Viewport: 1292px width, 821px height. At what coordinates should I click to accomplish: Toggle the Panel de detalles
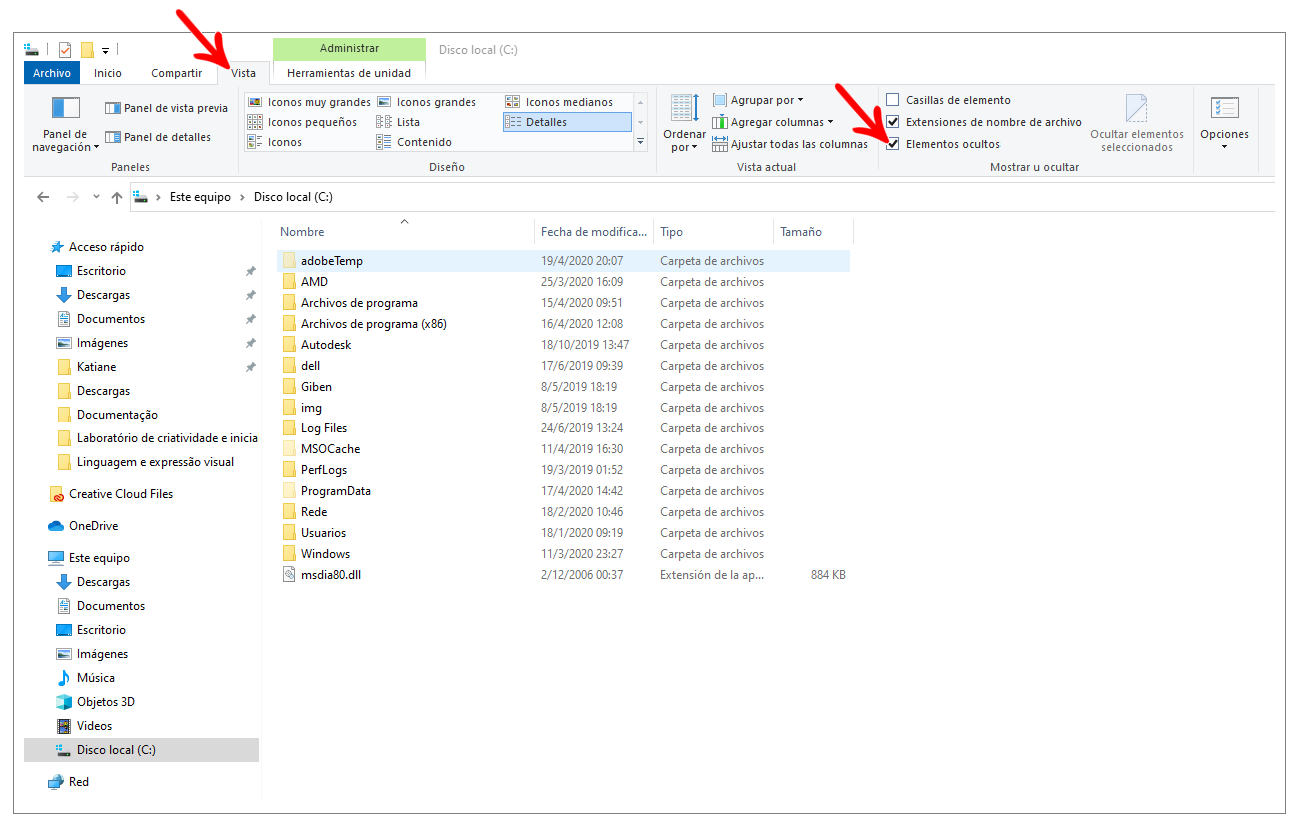pos(158,137)
